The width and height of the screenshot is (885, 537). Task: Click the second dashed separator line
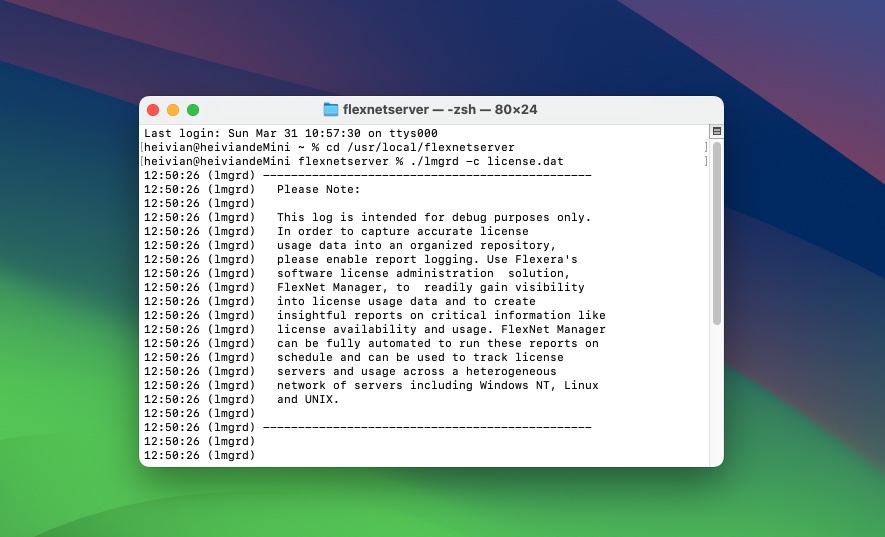(x=426, y=427)
